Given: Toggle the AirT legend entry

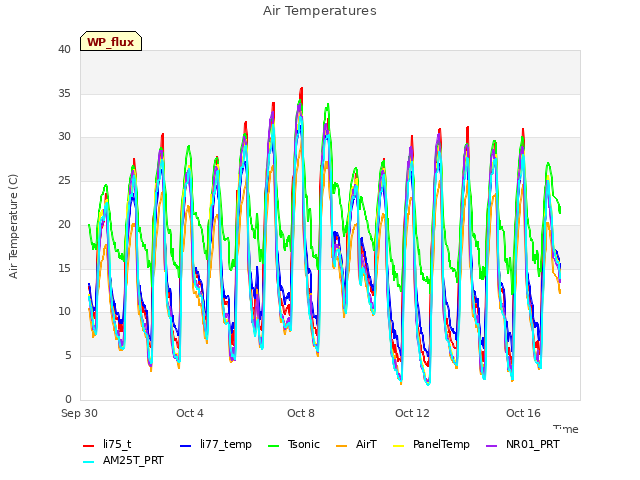Looking at the screenshot, I should [x=356, y=444].
